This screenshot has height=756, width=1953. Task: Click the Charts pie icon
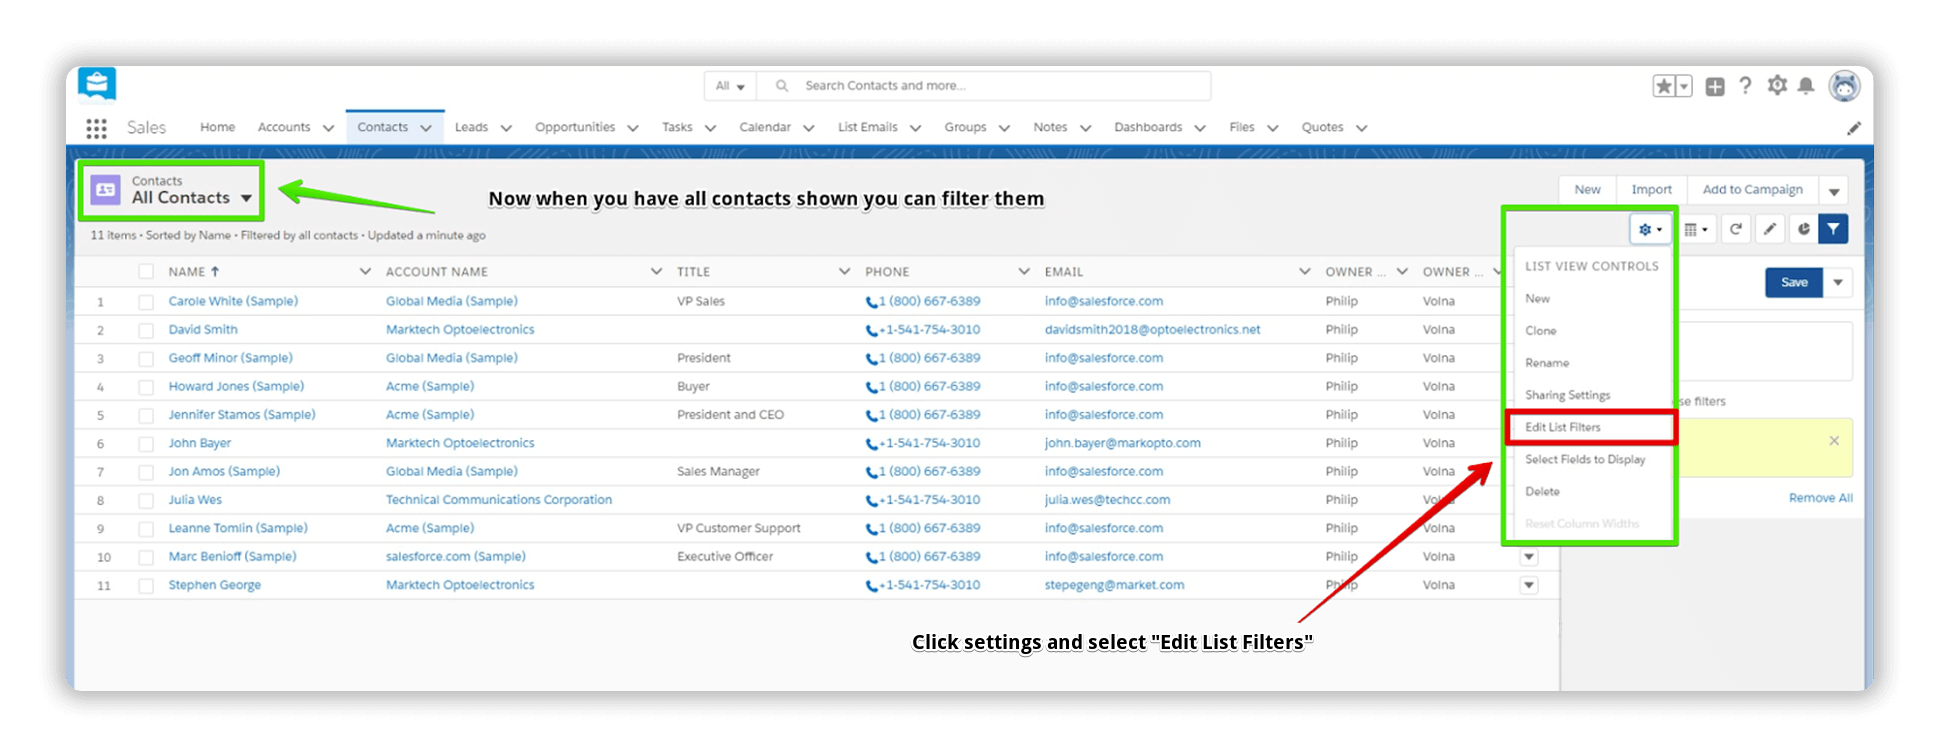(x=1804, y=229)
